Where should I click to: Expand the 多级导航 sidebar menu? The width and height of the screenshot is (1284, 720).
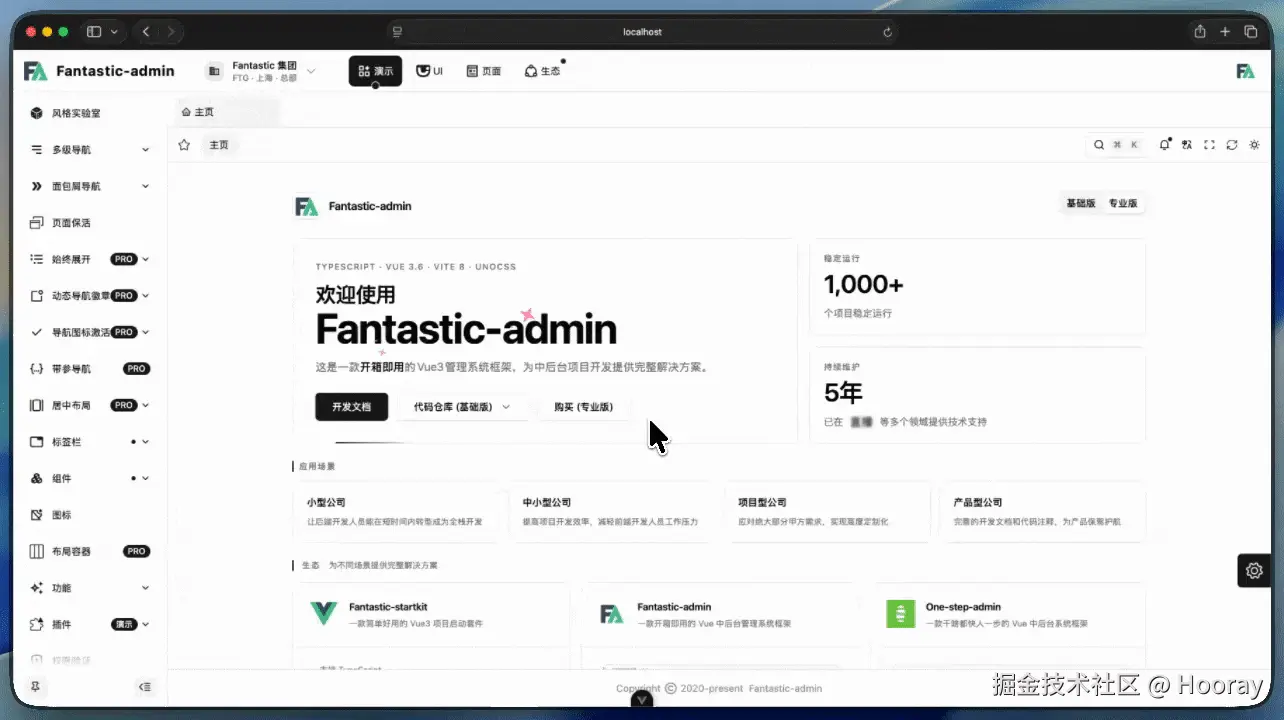point(88,150)
